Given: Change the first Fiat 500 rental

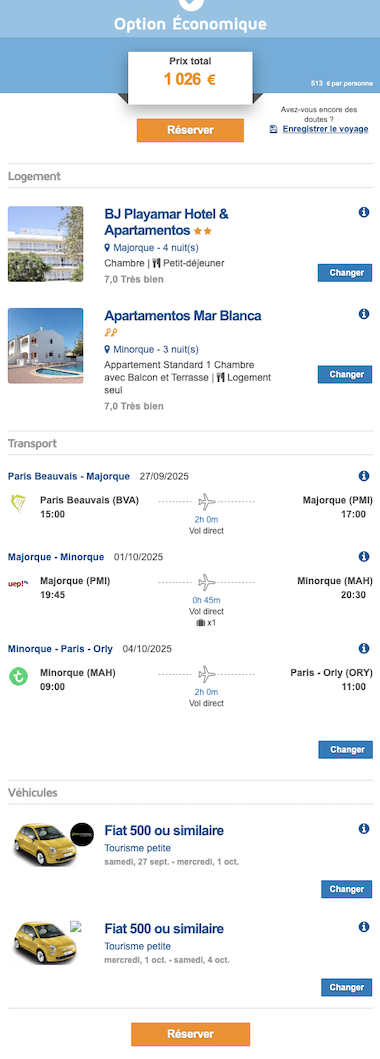Looking at the screenshot, I should tap(346, 889).
